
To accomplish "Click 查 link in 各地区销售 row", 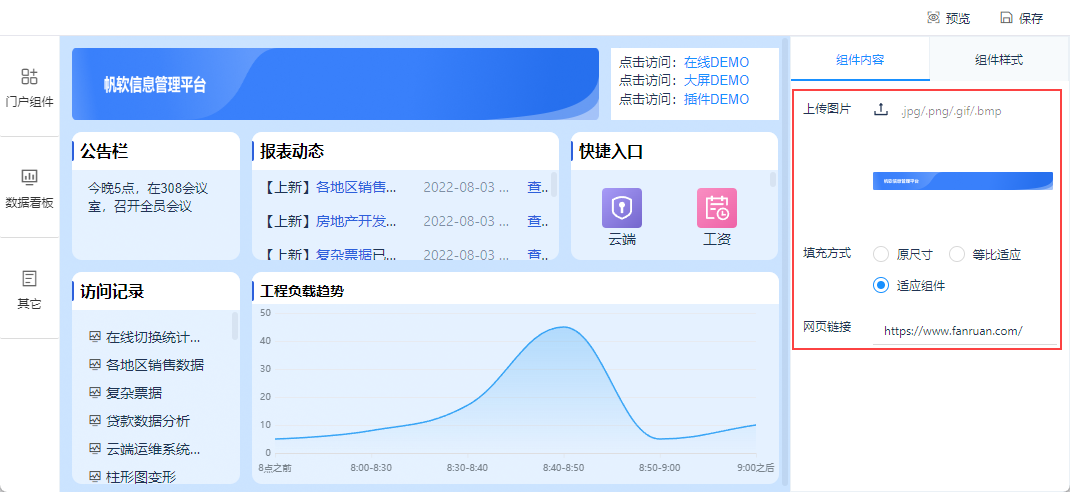I will tap(537, 187).
